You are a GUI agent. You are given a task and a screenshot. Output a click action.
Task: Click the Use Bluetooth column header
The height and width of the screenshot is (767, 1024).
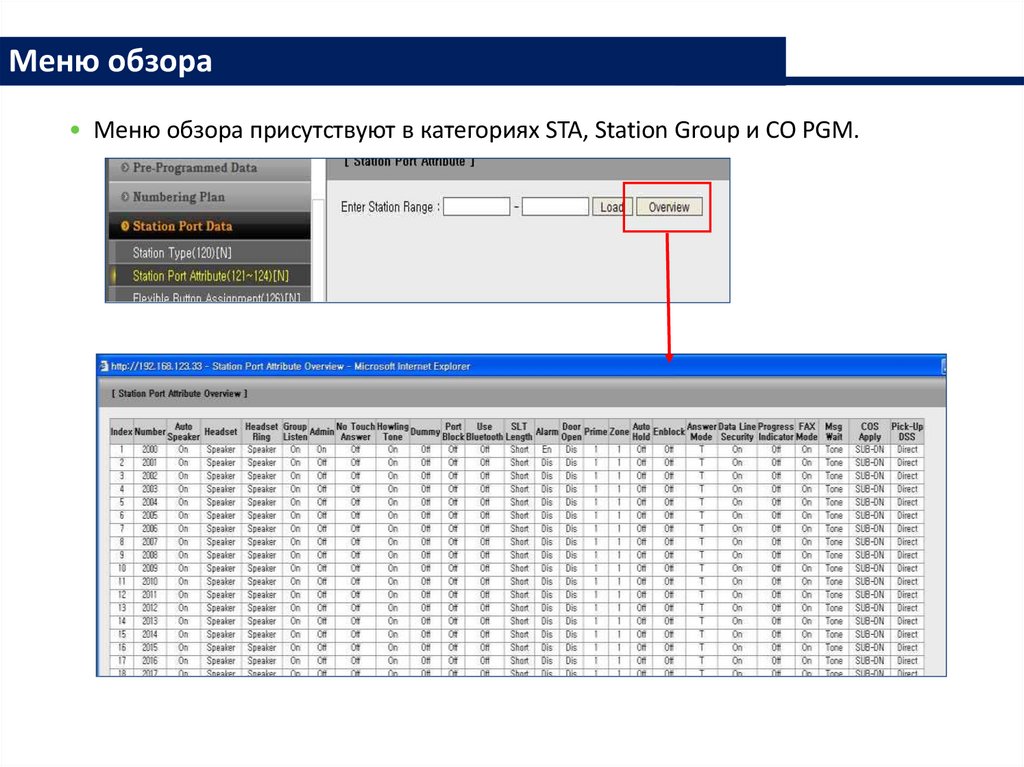click(x=485, y=431)
